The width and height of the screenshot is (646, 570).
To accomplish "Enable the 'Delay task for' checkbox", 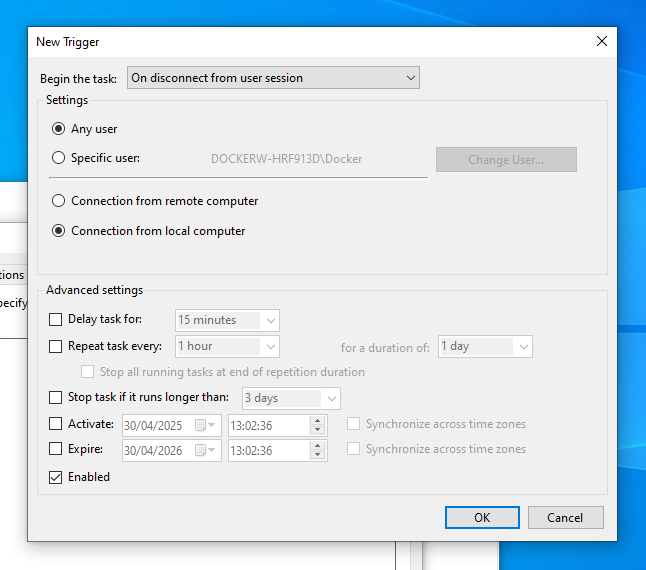I will click(56, 320).
